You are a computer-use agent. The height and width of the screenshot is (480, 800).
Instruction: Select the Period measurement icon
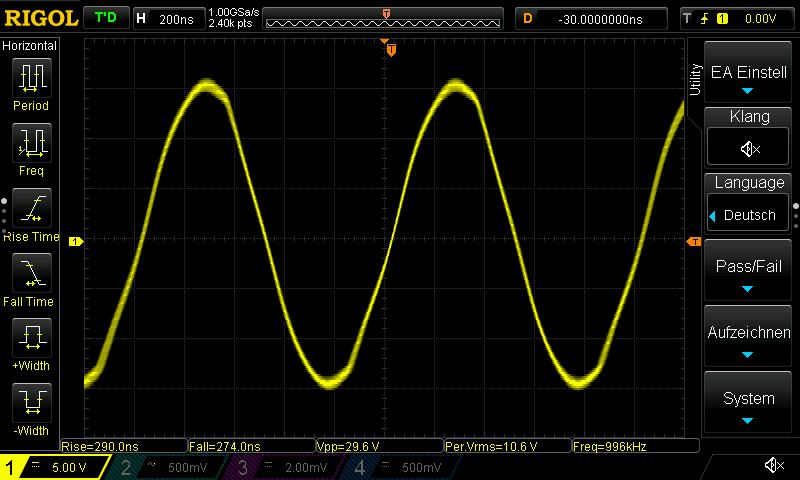coord(32,78)
